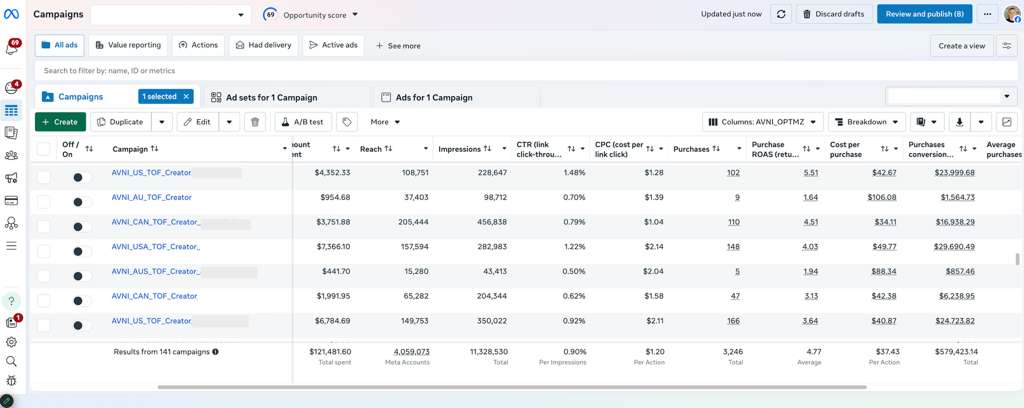Image resolution: width=1024 pixels, height=408 pixels.
Task: Open the business hierarchy icon in sidebar
Action: (11, 223)
